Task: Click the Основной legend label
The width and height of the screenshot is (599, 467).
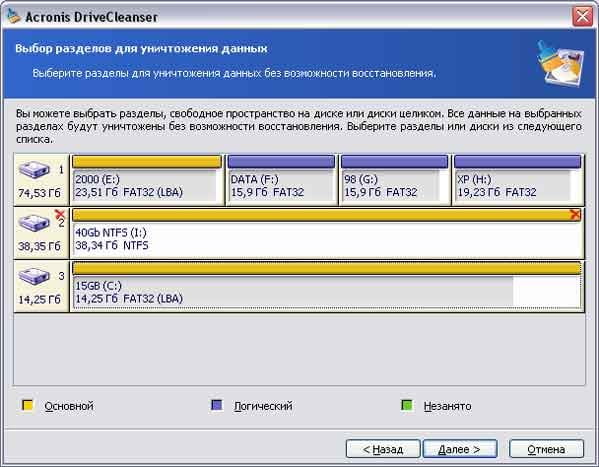Action: pyautogui.click(x=69, y=406)
